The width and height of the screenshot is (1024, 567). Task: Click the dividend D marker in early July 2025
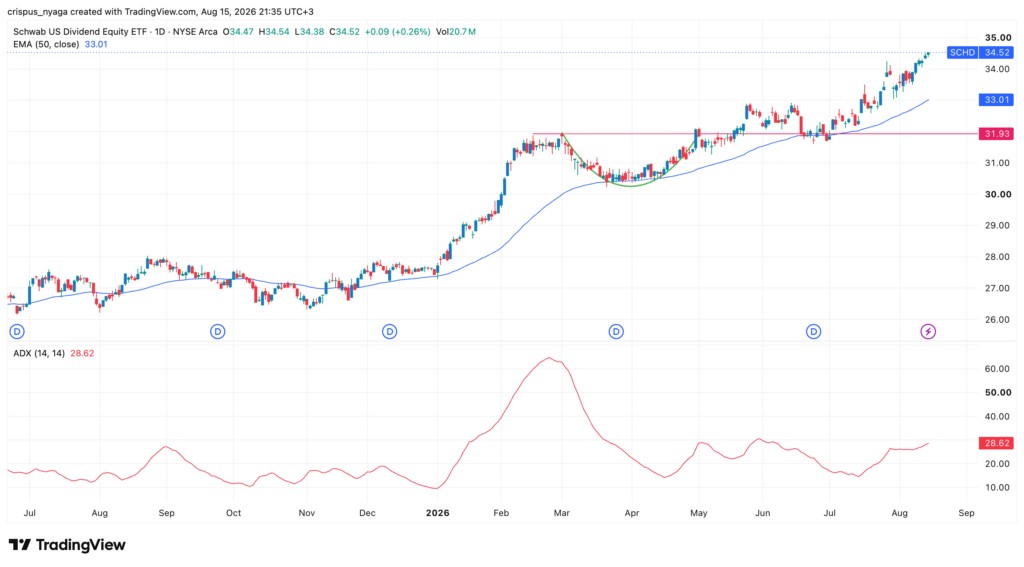pos(17,332)
